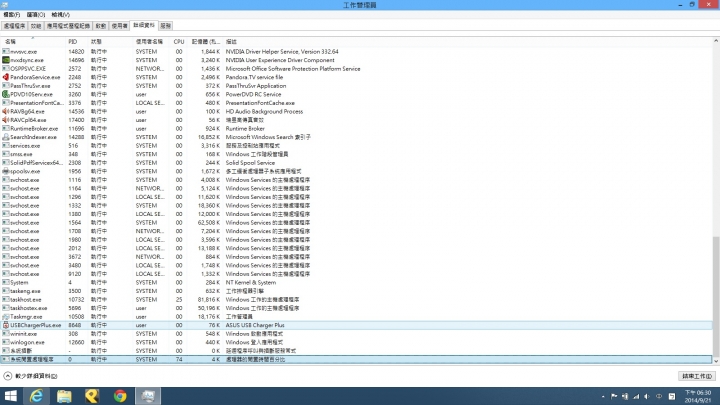
Task: Click the RAVCpl64.exe speaker icon
Action: (6, 120)
